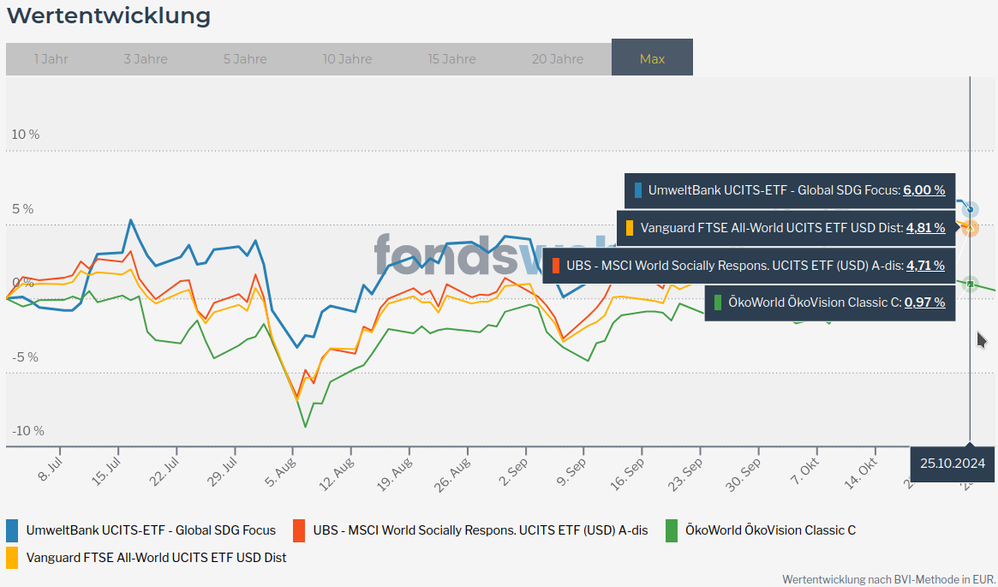
Task: Click the 4,71 % UBS tooltip value
Action: [x=925, y=266]
